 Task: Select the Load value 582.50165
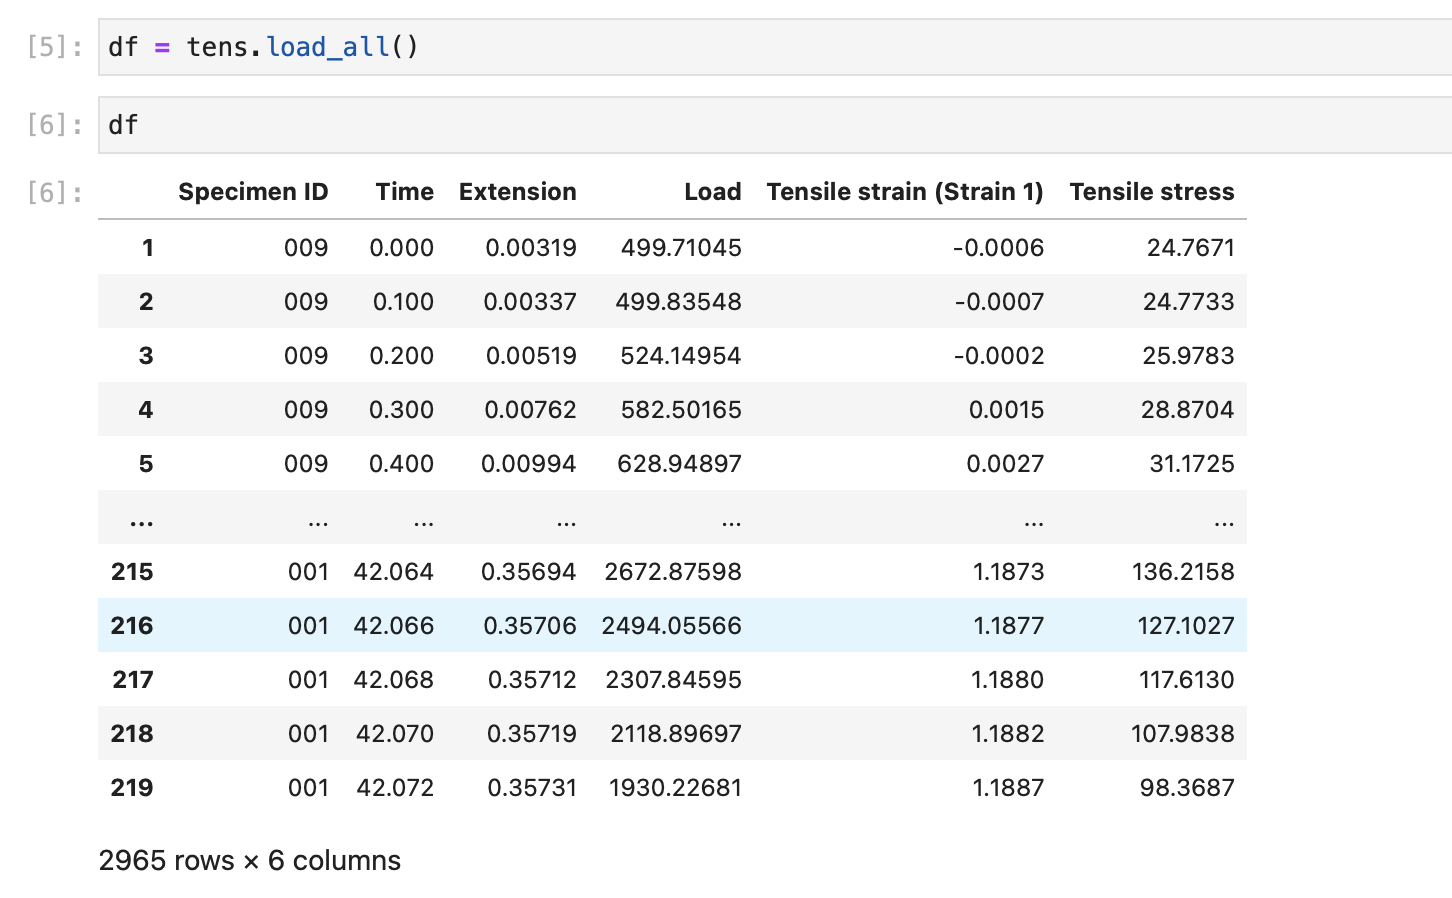pyautogui.click(x=681, y=410)
